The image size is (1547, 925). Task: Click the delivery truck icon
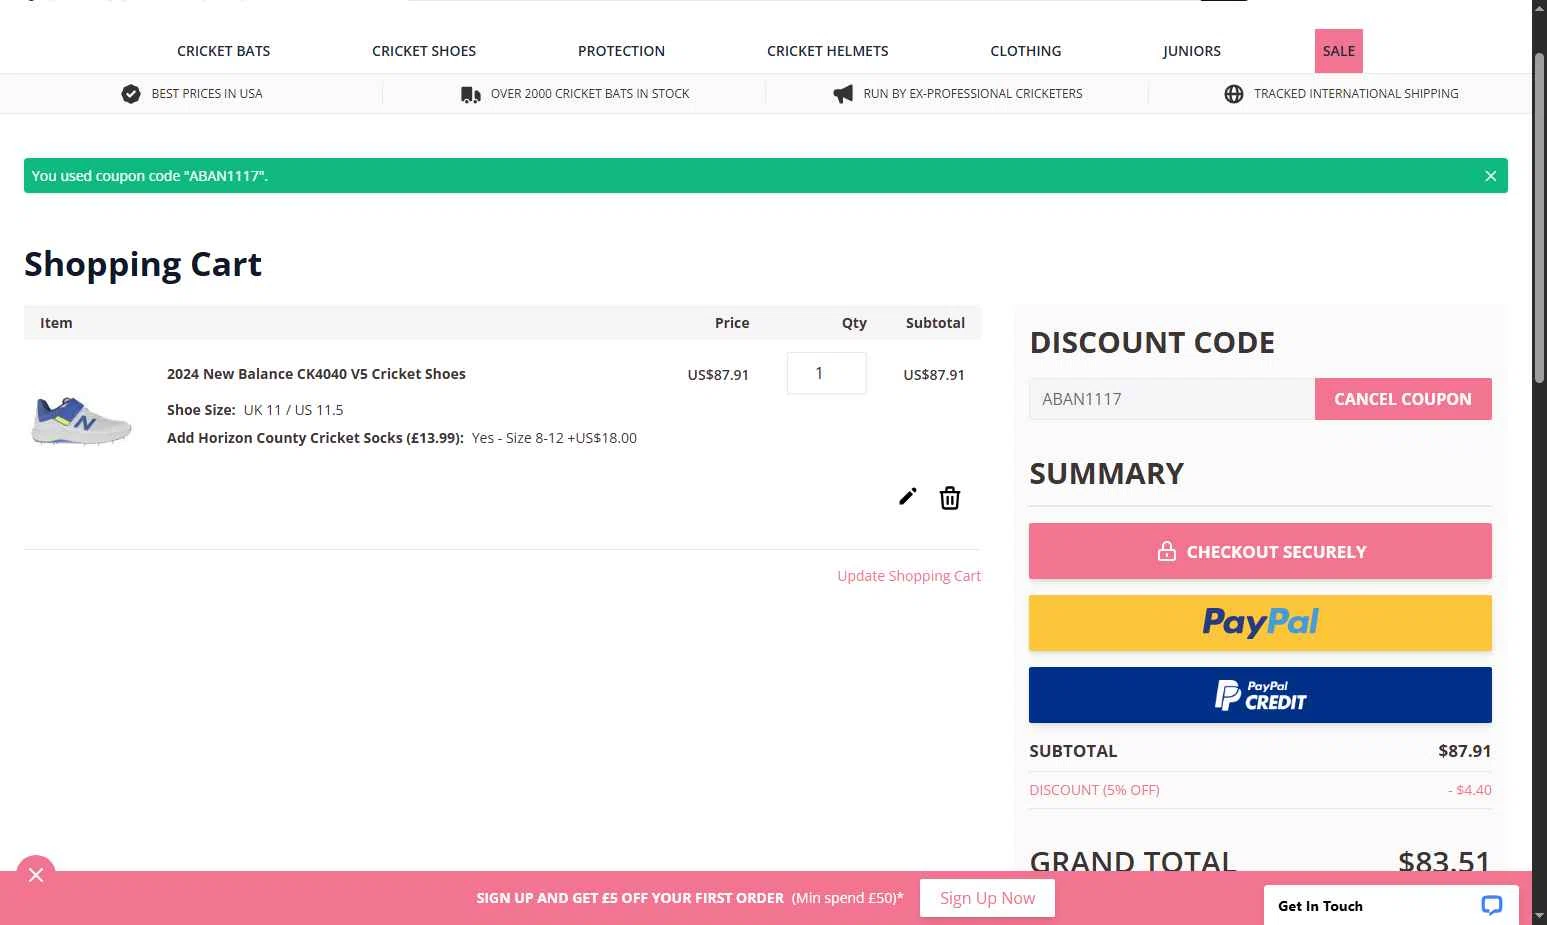click(470, 94)
